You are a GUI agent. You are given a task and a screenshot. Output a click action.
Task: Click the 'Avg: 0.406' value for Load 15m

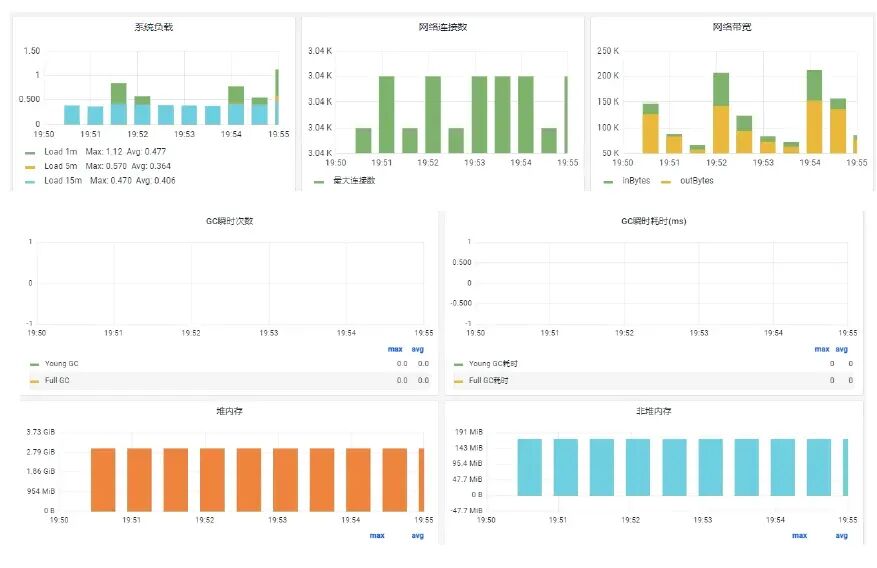155,181
